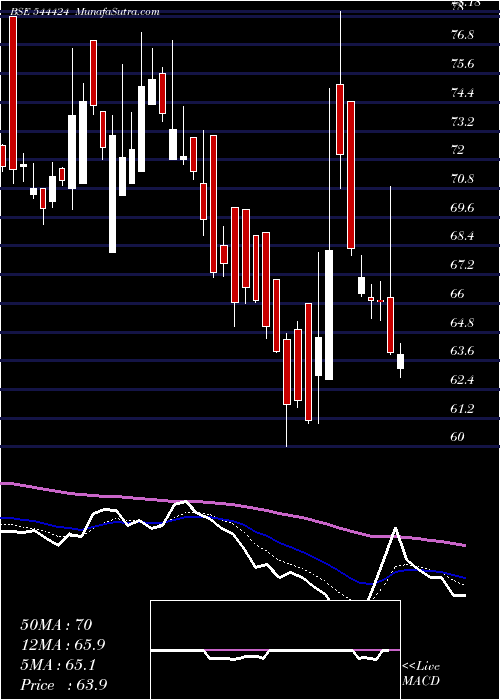Click the 12MA : 65.9 readout
This screenshot has height=700, width=500.
(63, 645)
